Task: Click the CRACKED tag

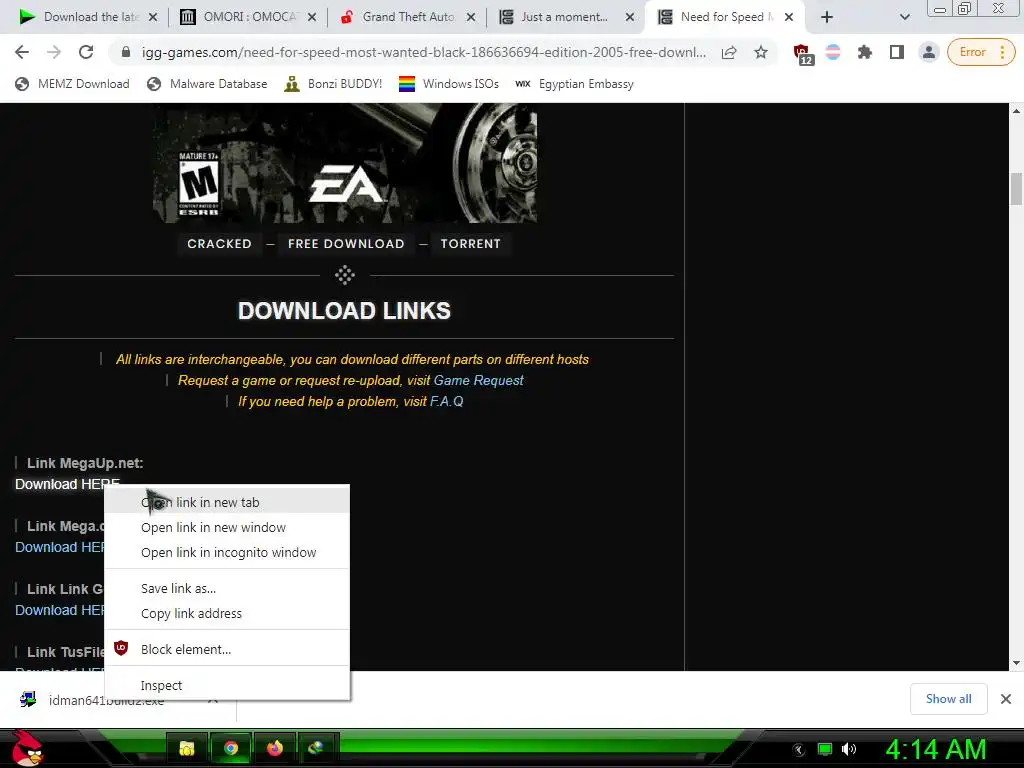Action: click(219, 244)
